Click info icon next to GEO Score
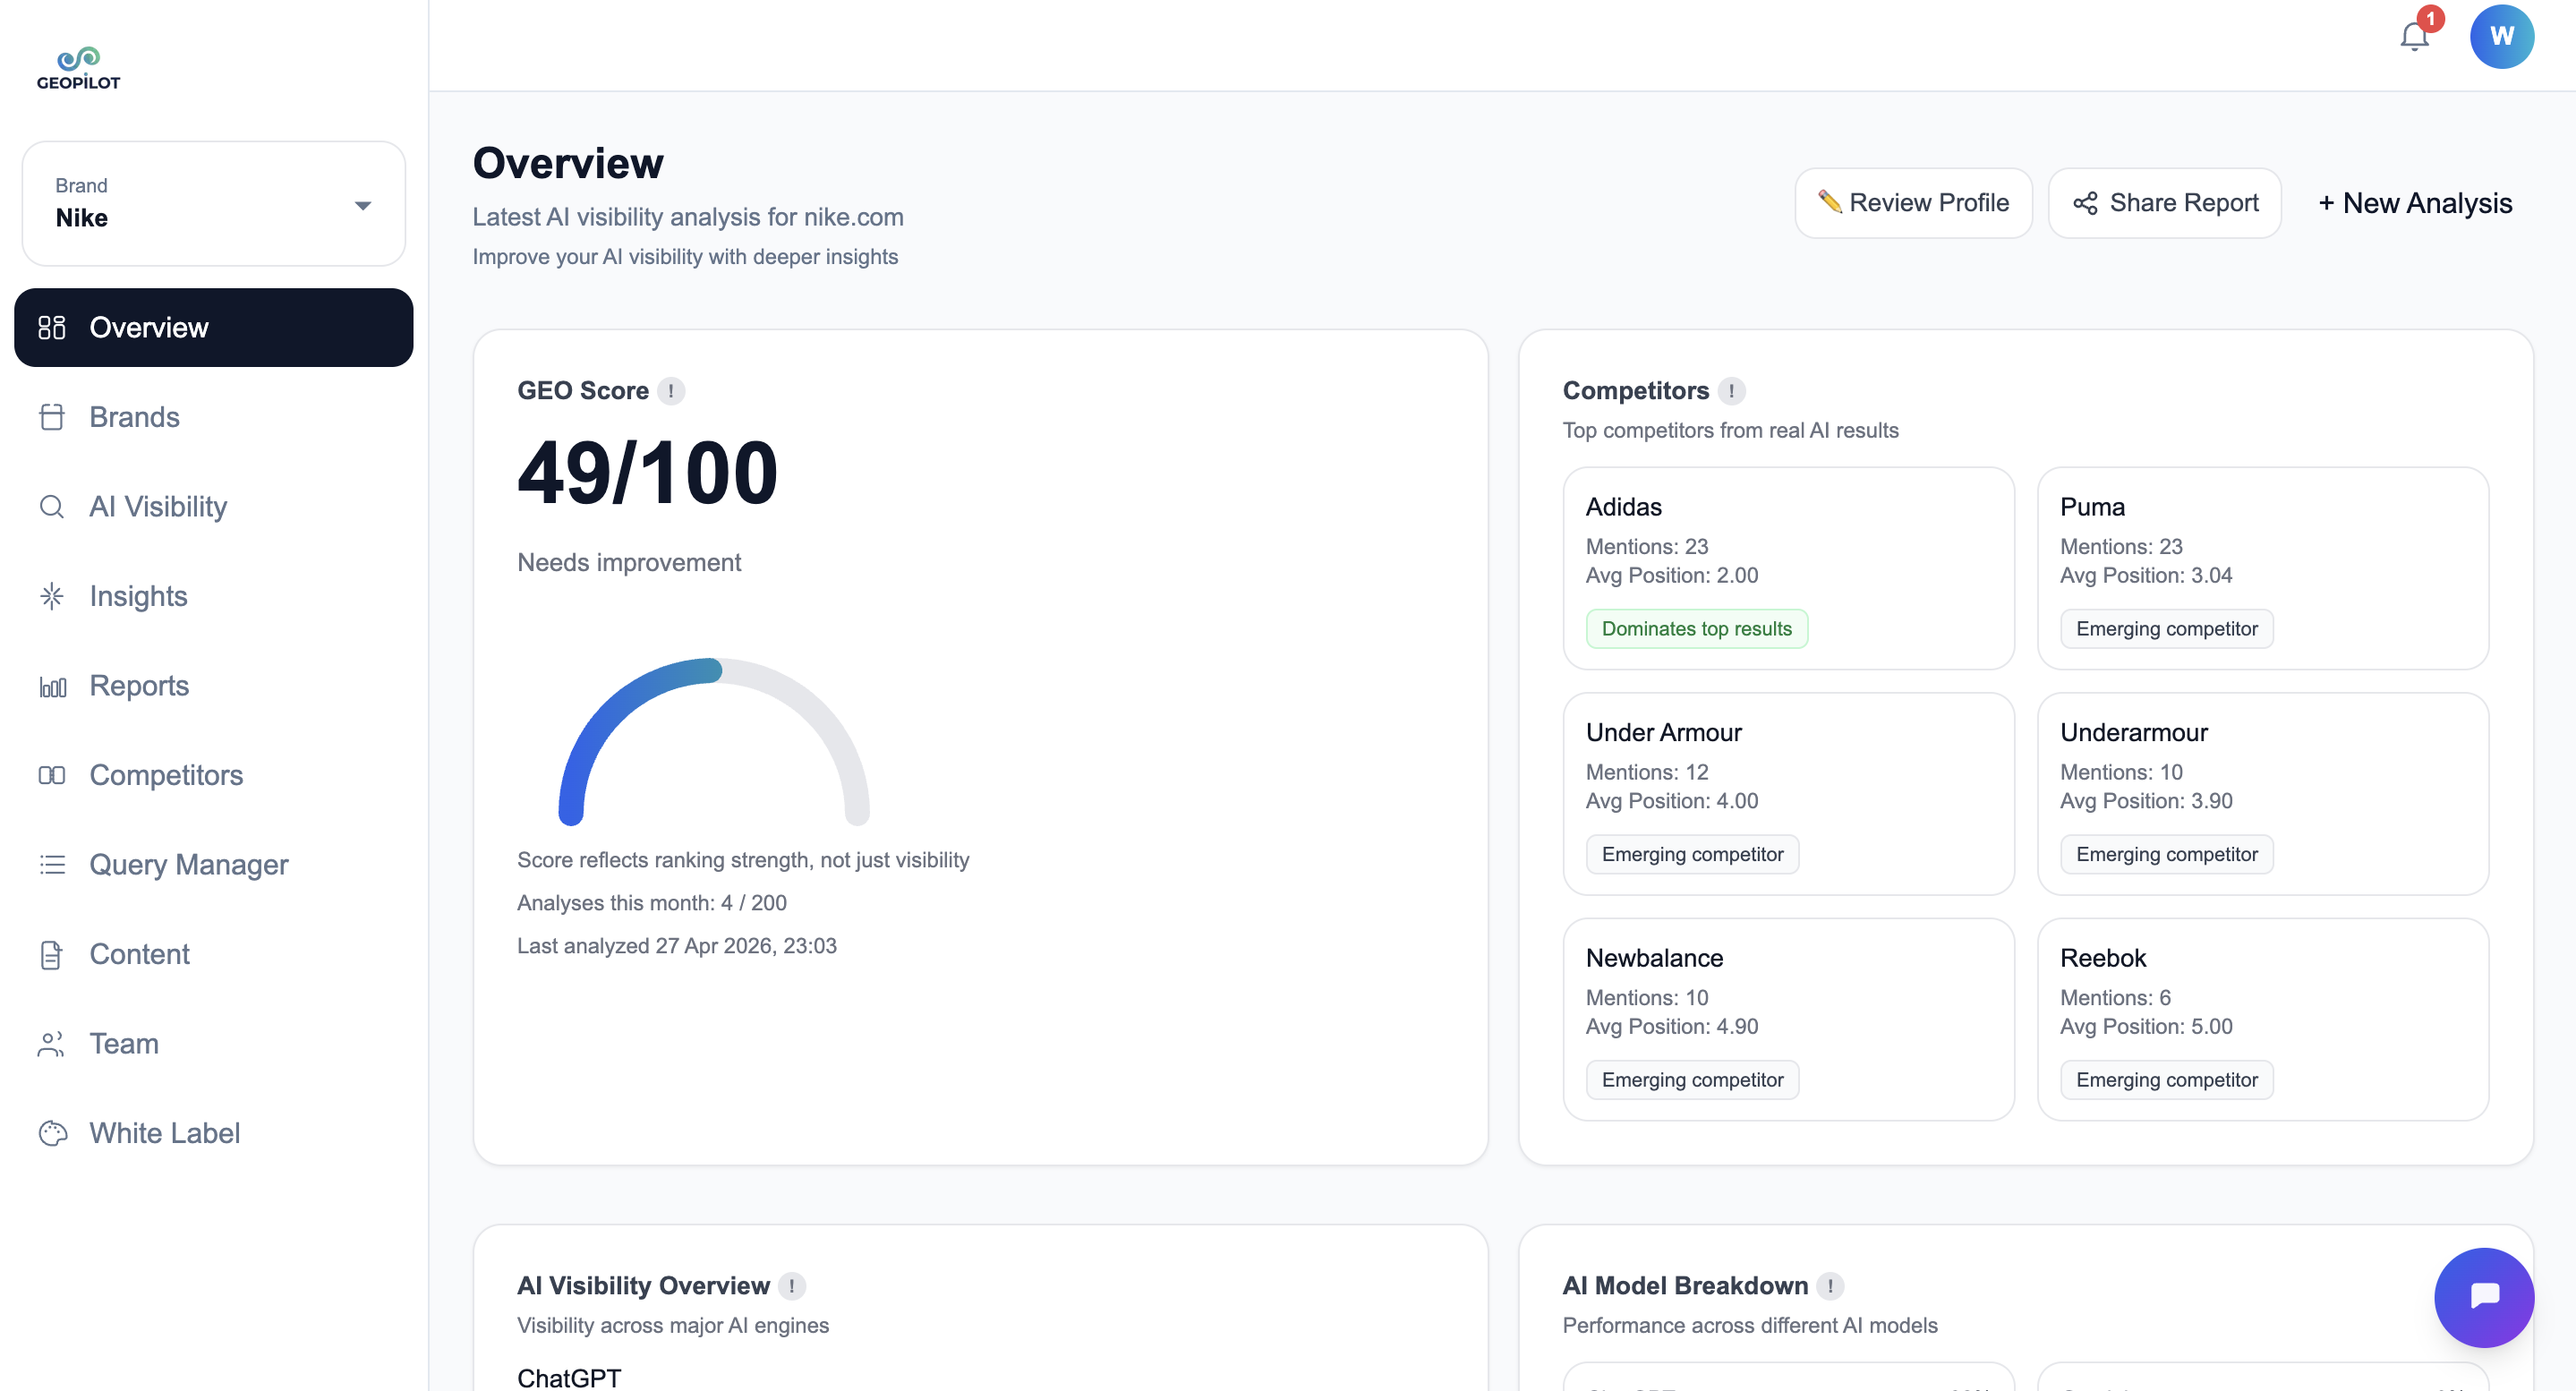2576x1391 pixels. (671, 391)
